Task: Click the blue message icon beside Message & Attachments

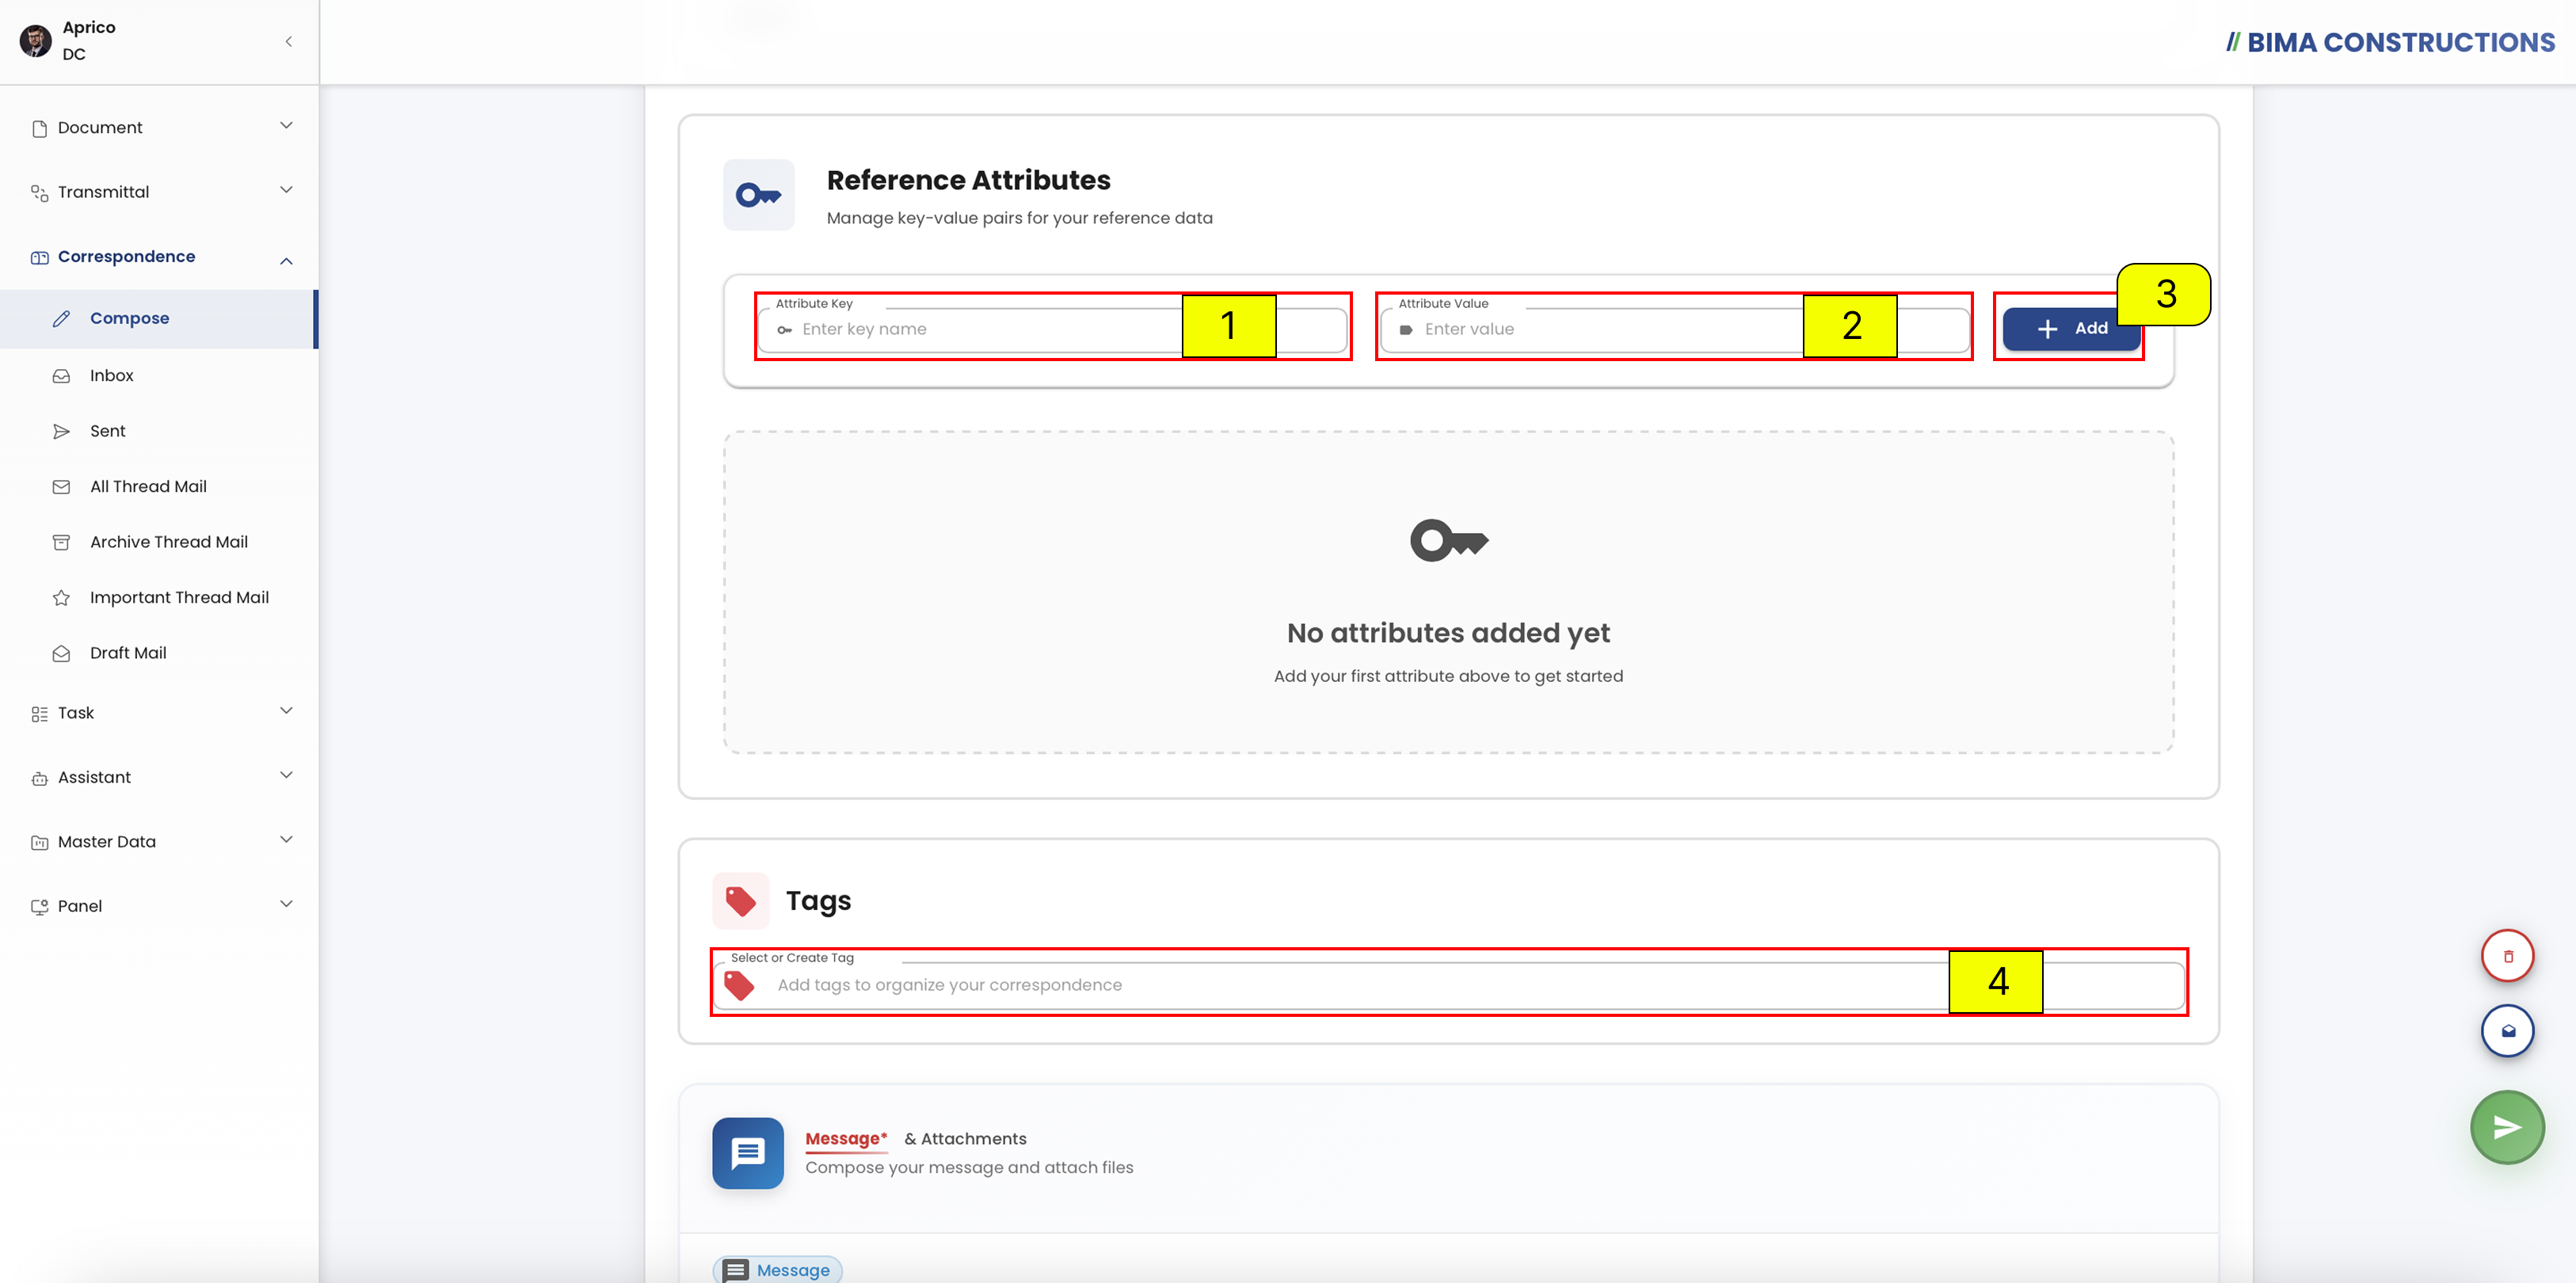Action: (747, 1153)
